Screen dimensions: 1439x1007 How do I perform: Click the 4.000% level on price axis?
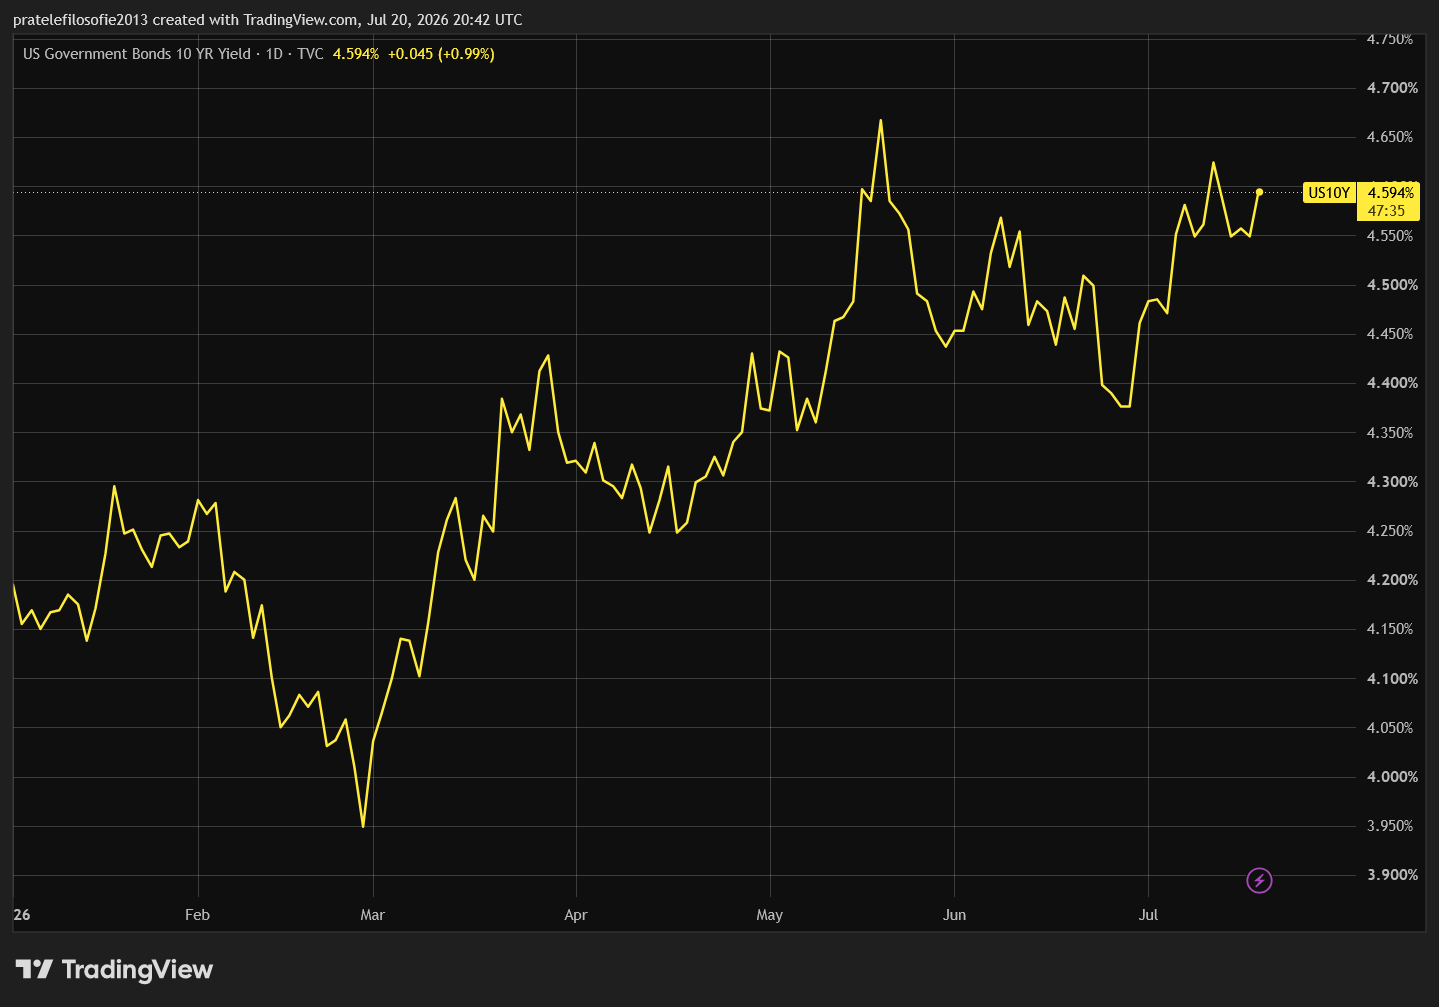(x=1392, y=777)
